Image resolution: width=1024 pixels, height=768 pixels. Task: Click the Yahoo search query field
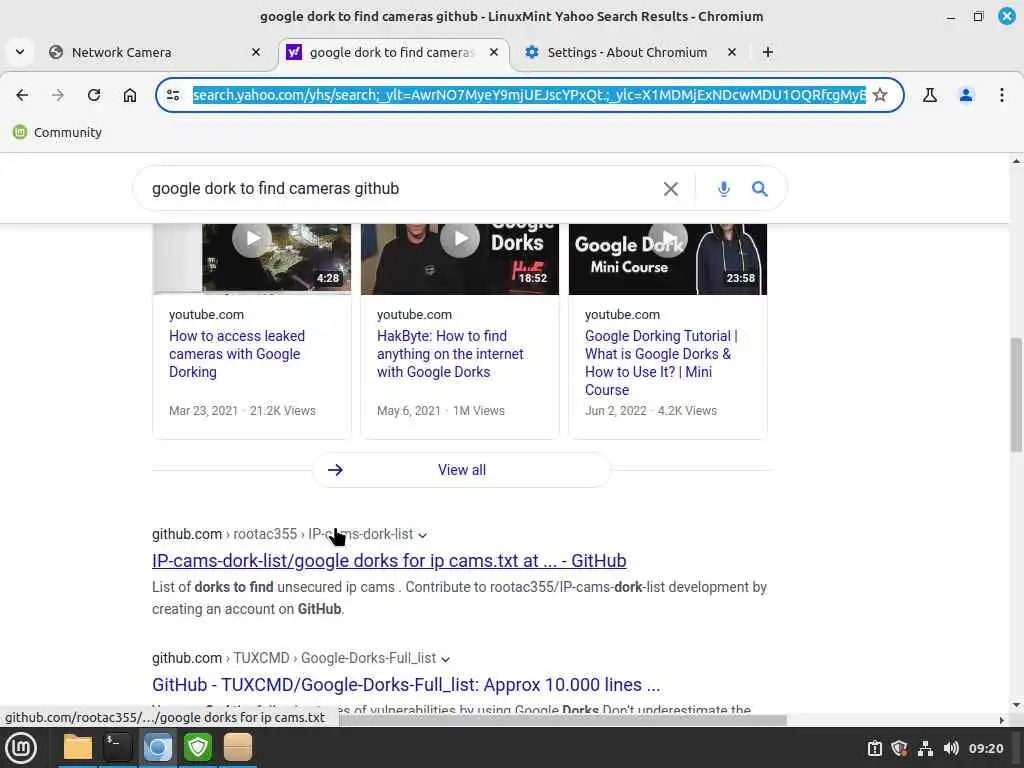(x=405, y=189)
